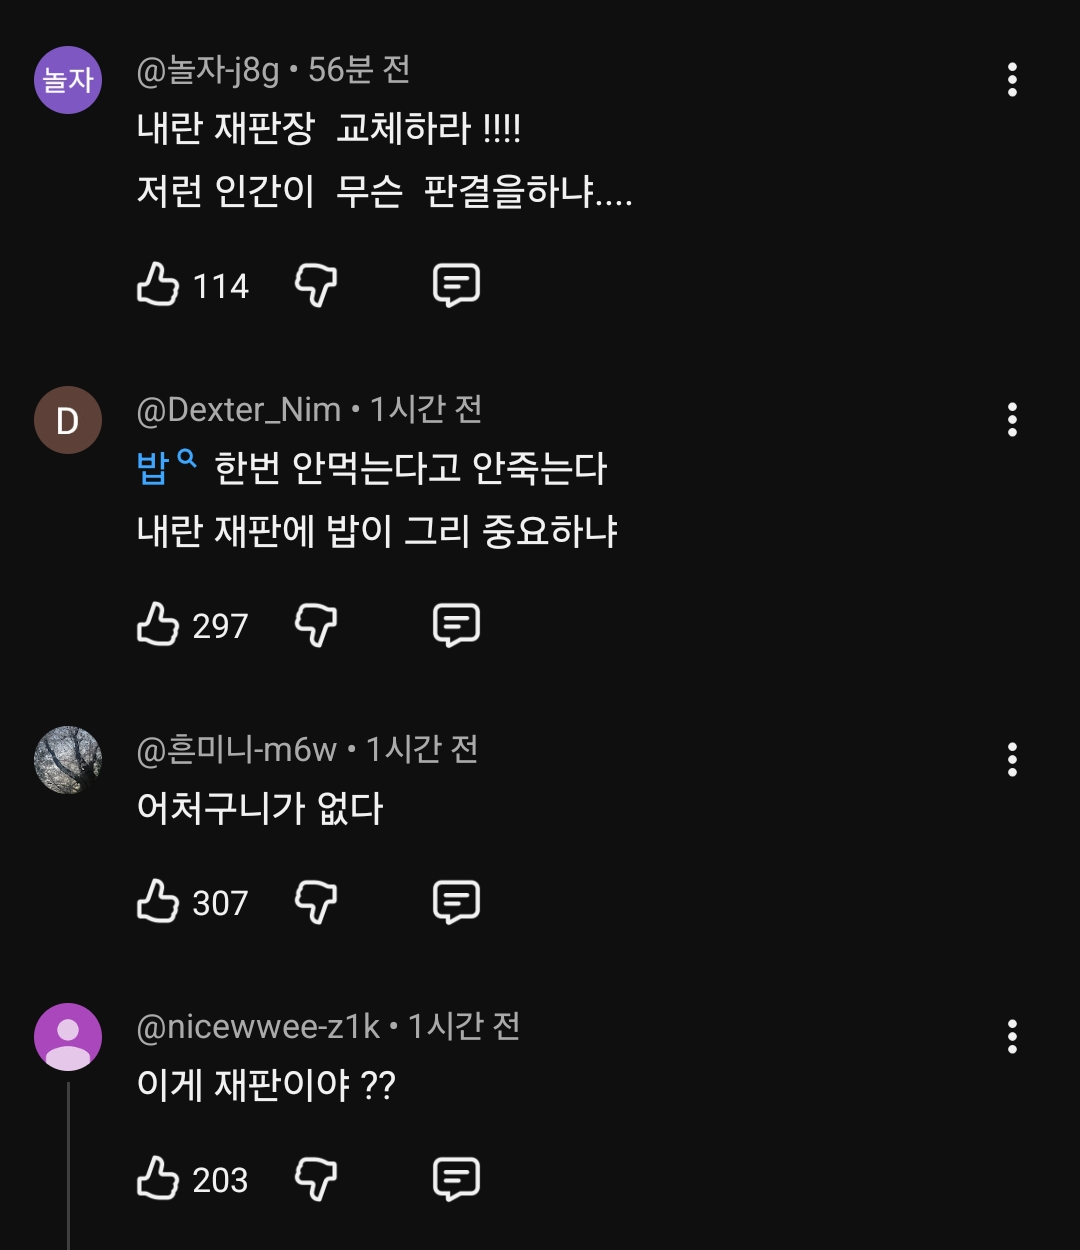Reply to the @Dexter_Nim comment
Image resolution: width=1080 pixels, height=1250 pixels.
coord(456,625)
